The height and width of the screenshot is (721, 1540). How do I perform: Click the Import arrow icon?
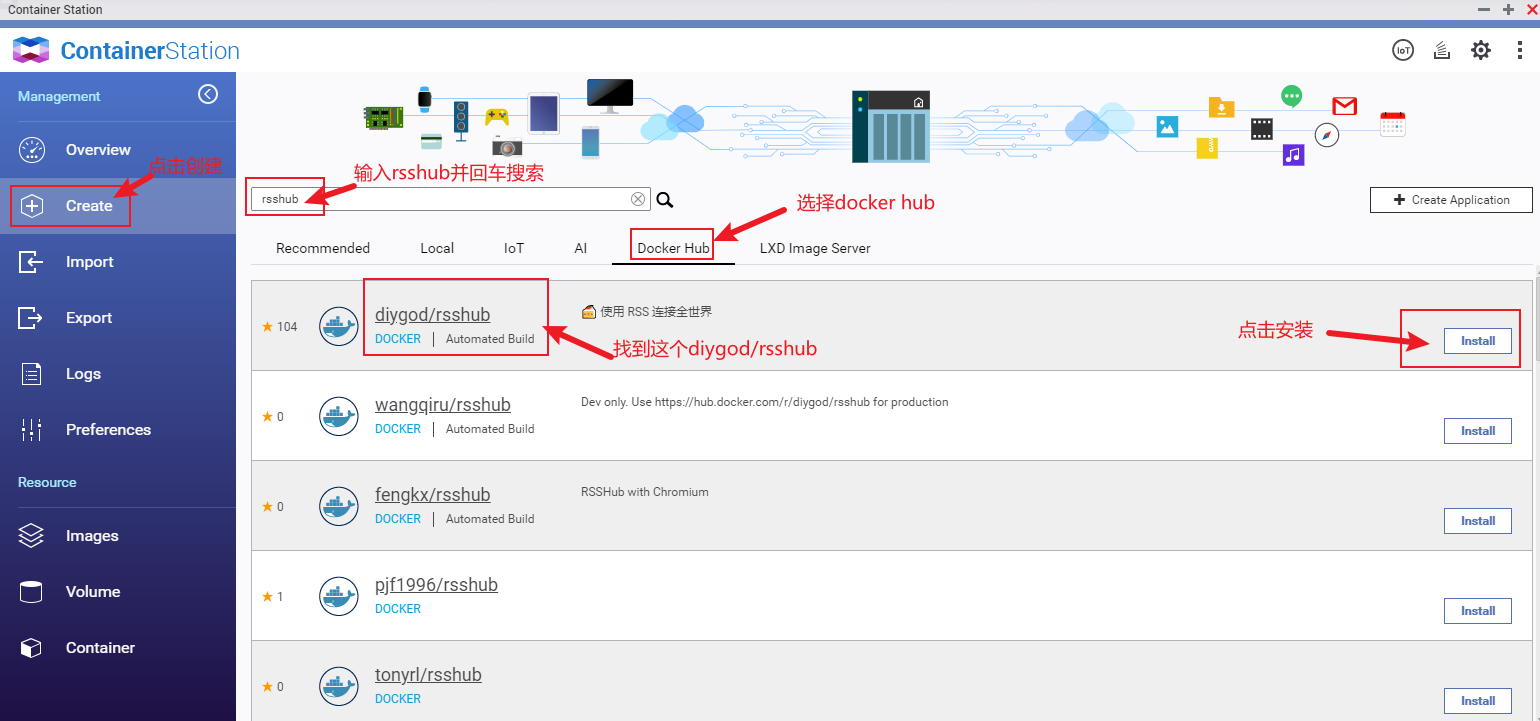click(32, 262)
